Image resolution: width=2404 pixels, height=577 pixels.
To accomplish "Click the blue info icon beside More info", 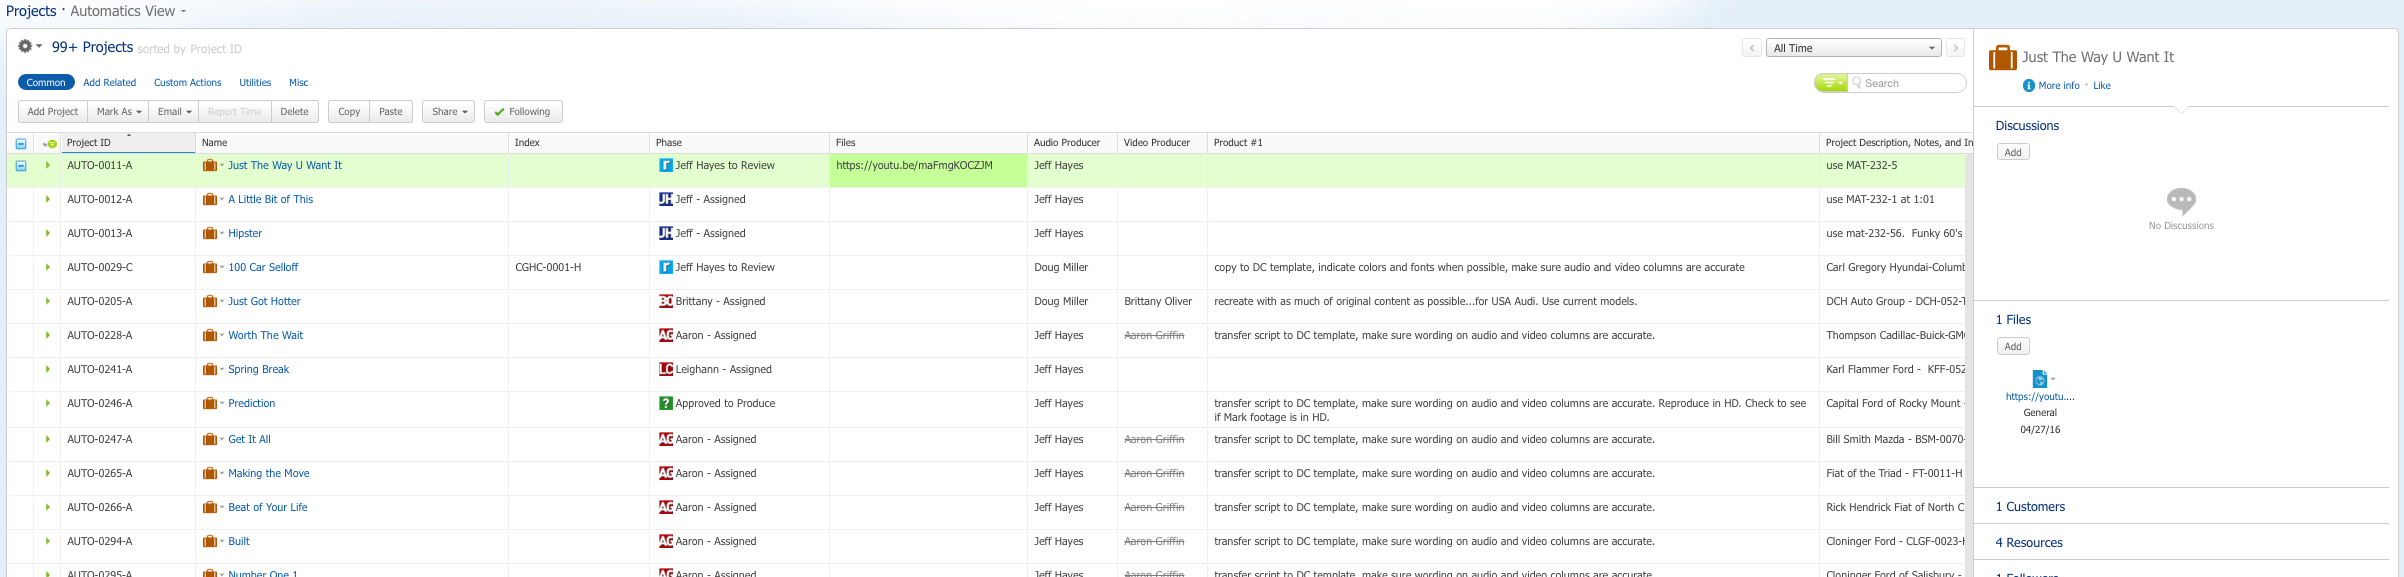I will [2029, 86].
